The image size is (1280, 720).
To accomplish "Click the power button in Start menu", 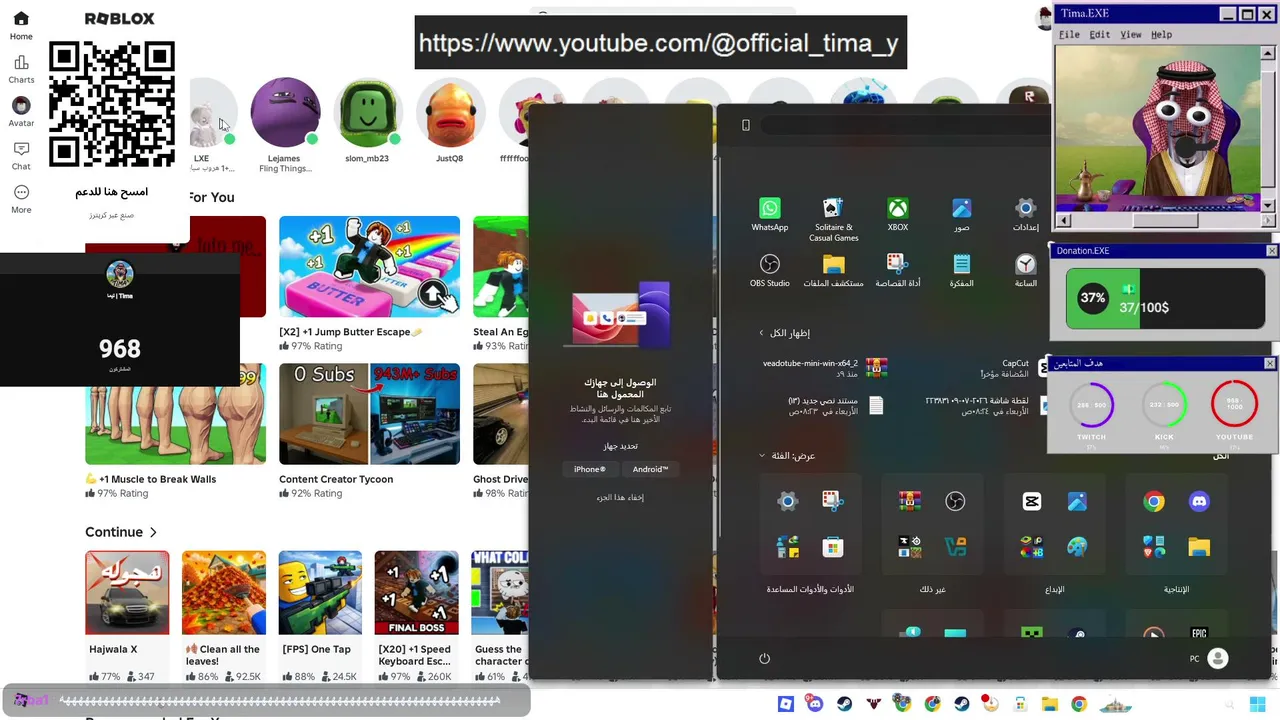I will click(764, 658).
